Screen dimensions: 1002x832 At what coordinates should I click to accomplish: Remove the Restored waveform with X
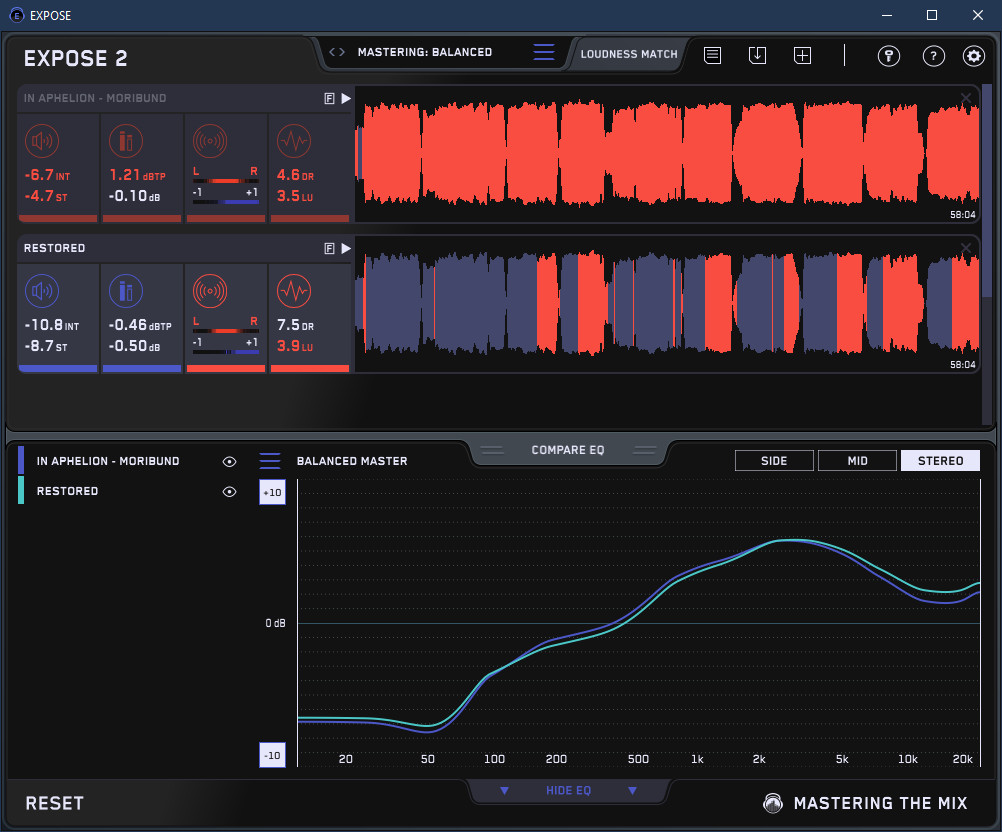(x=966, y=248)
